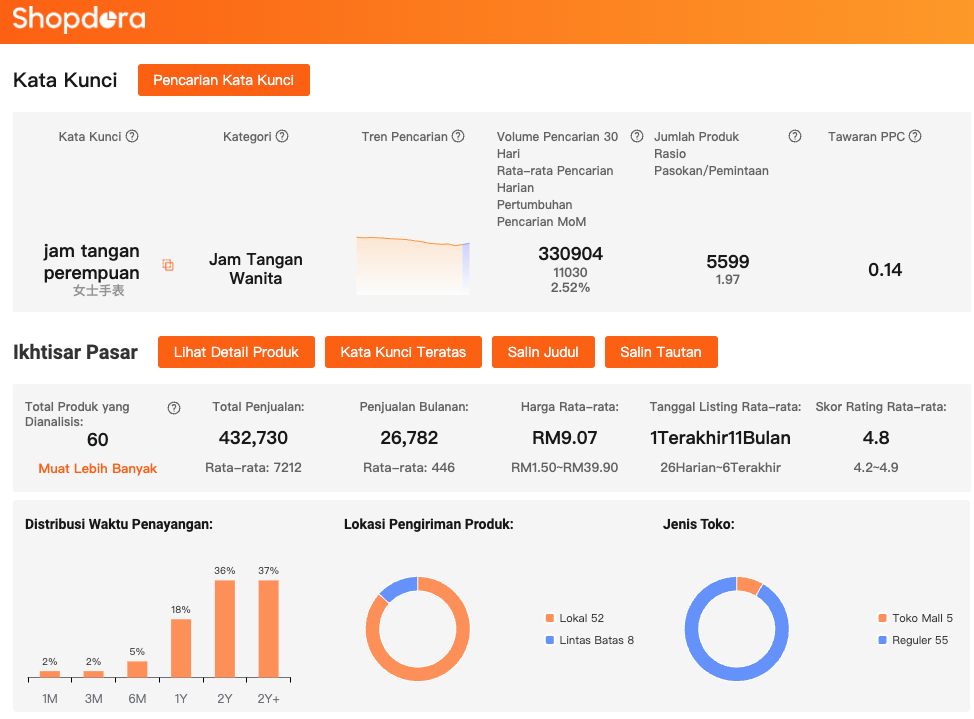
Task: Open Kata Kunci Teratas
Action: pyautogui.click(x=403, y=352)
